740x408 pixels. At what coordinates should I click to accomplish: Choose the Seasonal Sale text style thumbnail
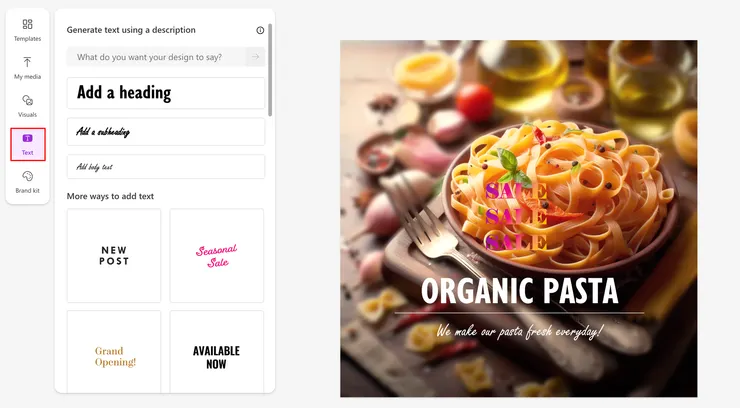pos(217,256)
